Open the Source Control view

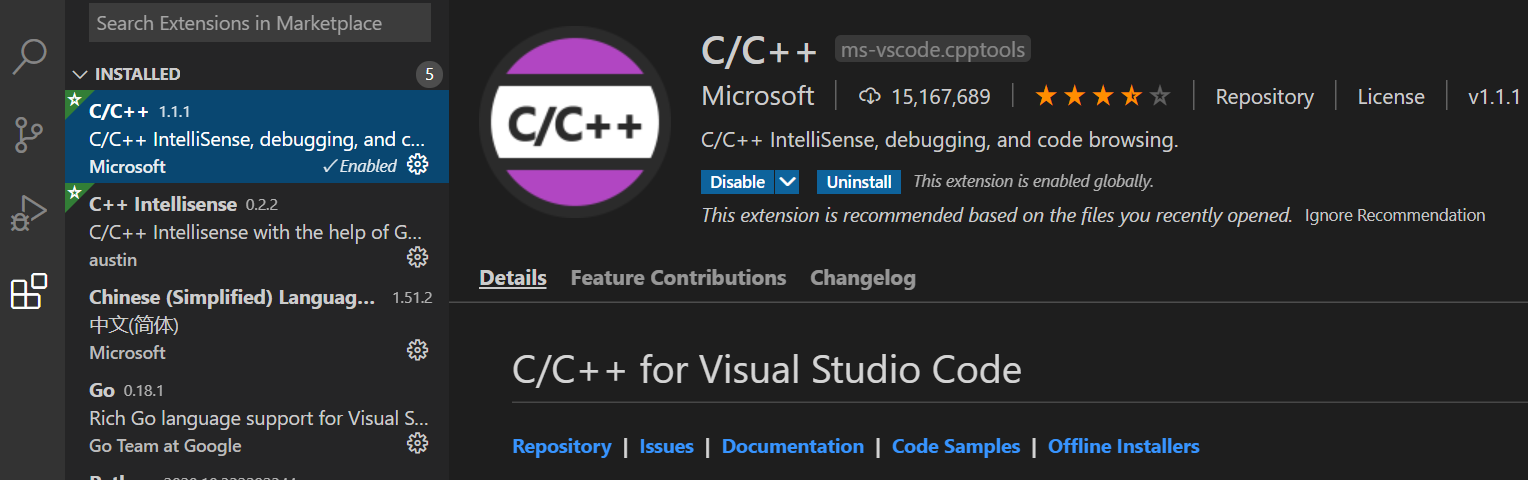[x=30, y=134]
